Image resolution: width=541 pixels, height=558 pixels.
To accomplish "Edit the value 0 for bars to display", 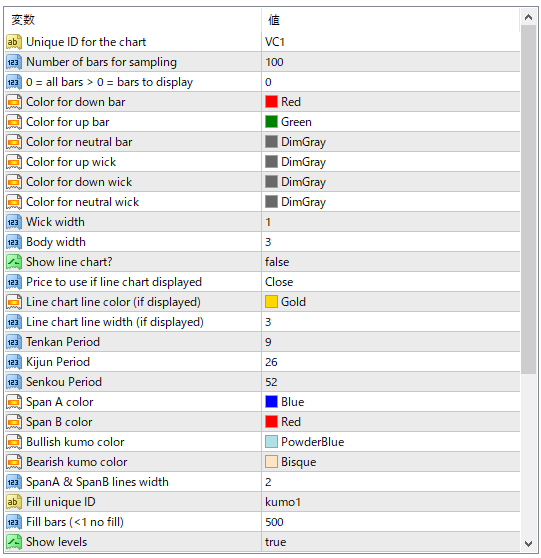I will coord(391,82).
